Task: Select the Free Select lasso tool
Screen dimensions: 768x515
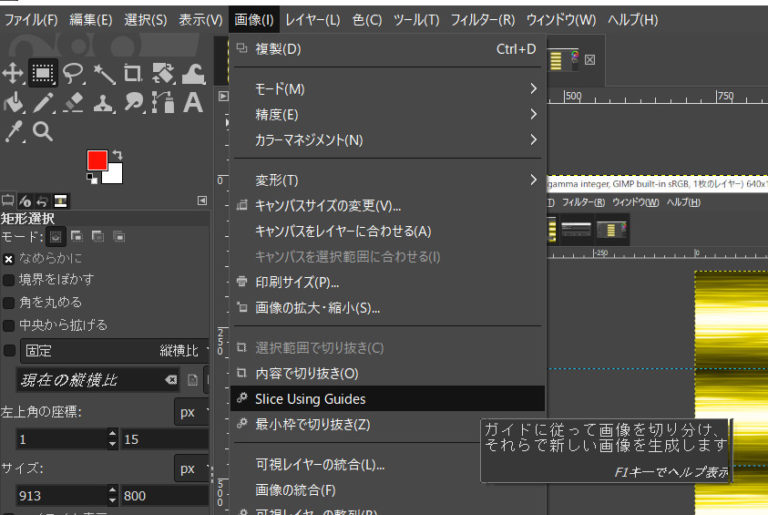Action: 73,72
